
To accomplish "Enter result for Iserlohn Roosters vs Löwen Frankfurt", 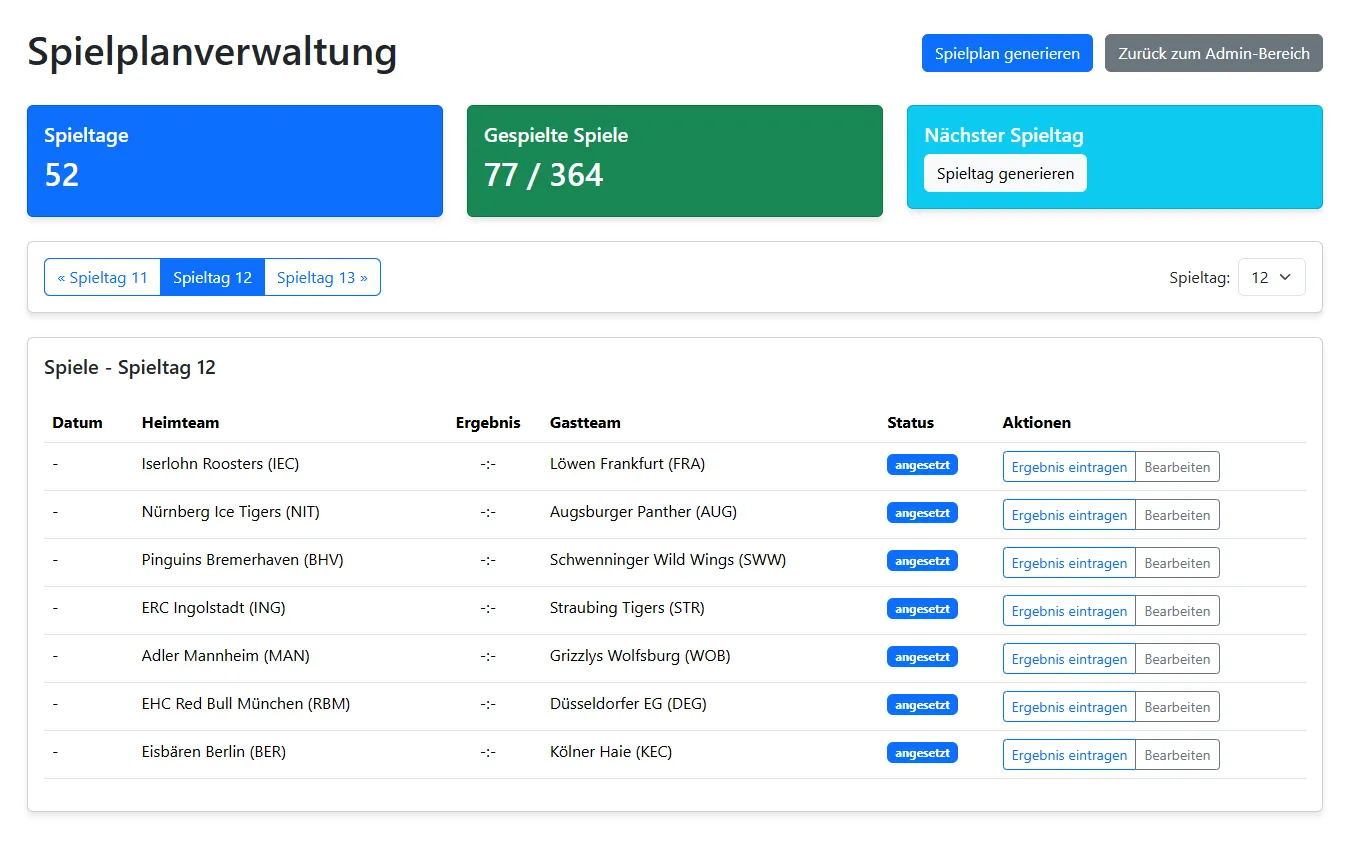I will 1069,467.
